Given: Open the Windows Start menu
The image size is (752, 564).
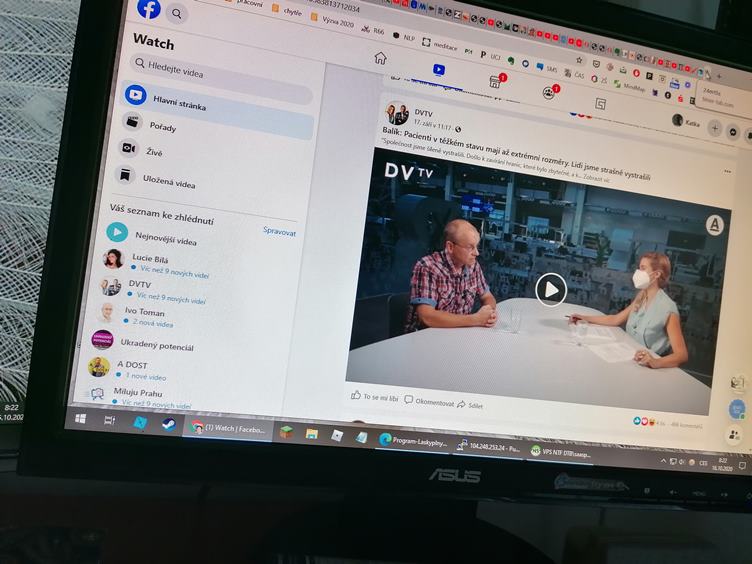Looking at the screenshot, I should (81, 418).
